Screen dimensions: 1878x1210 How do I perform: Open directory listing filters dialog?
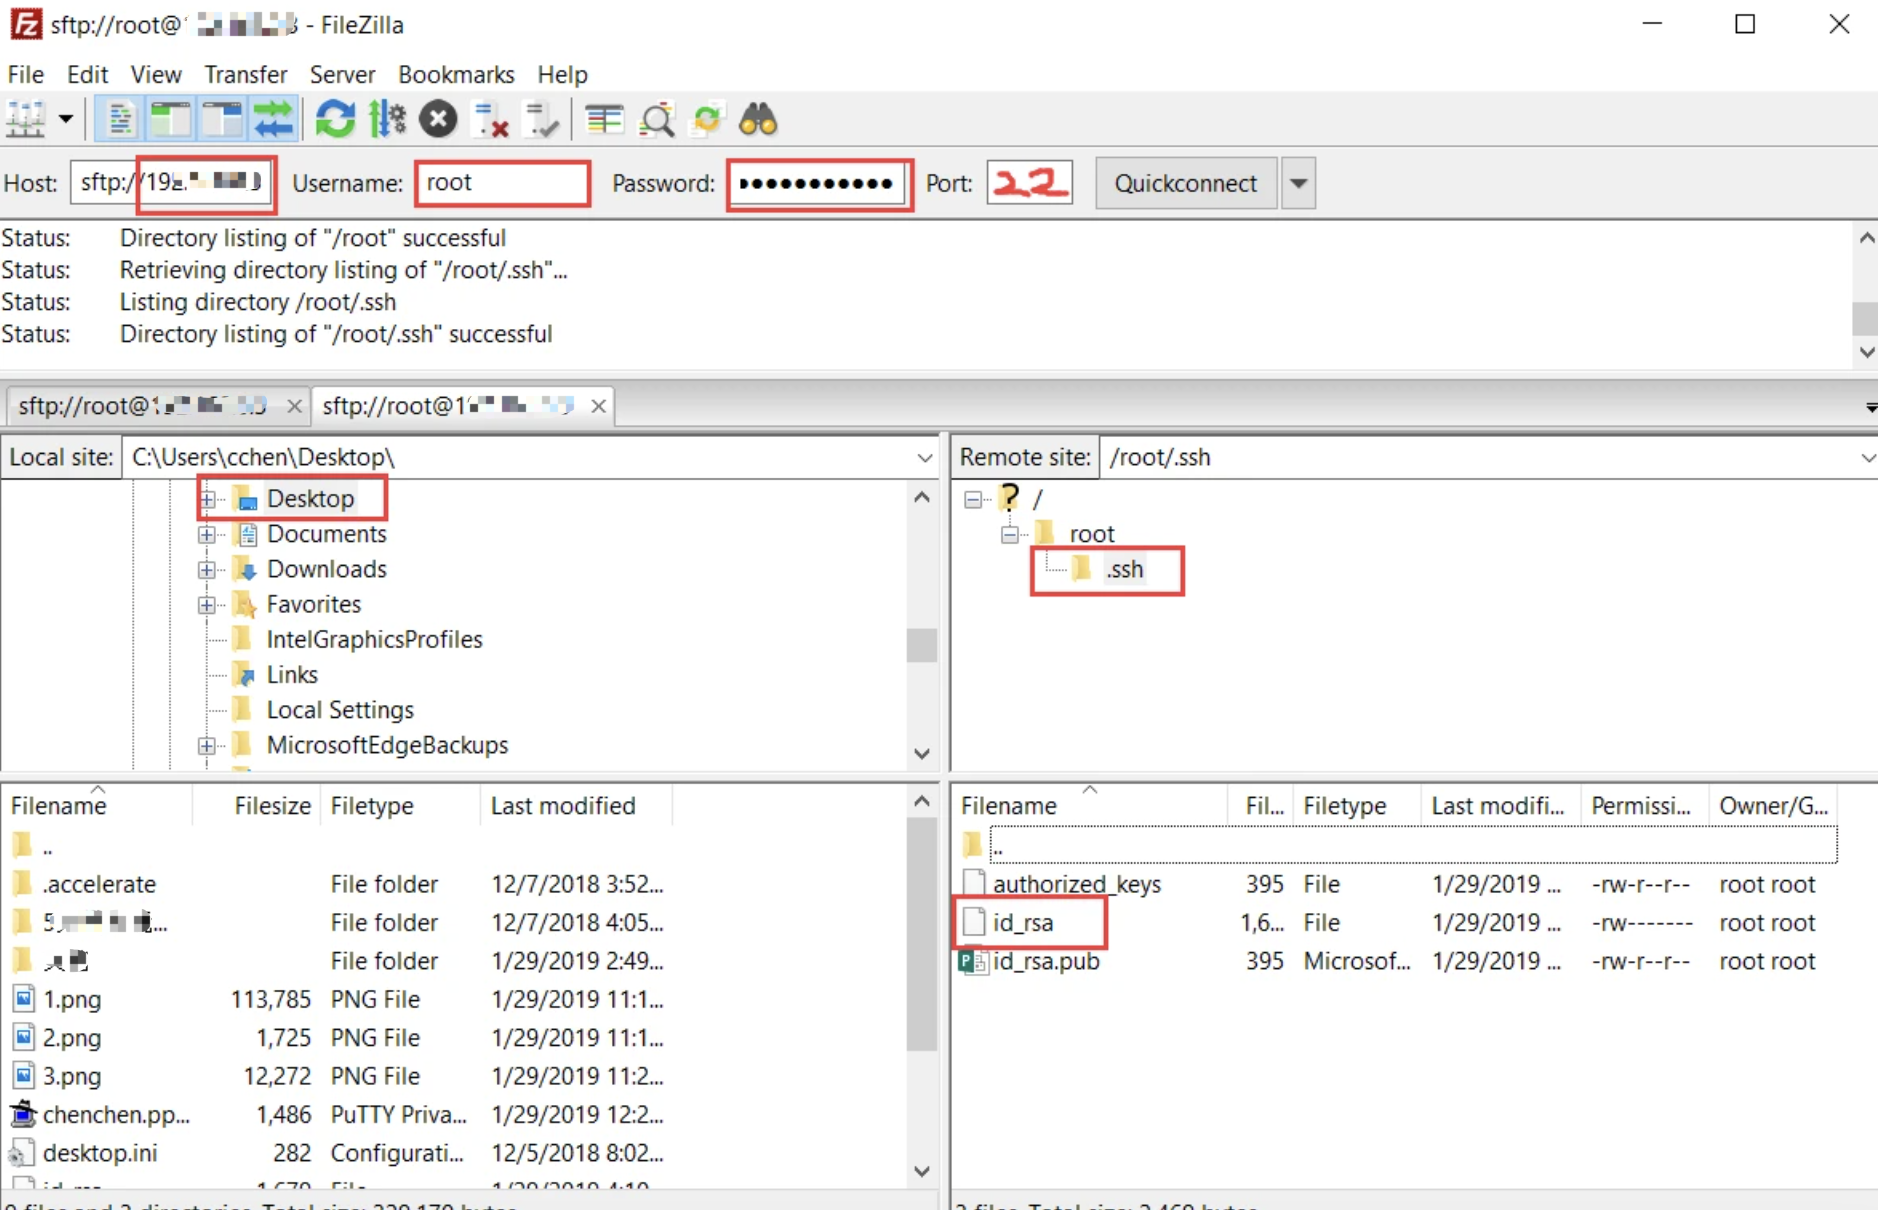[x=604, y=120]
